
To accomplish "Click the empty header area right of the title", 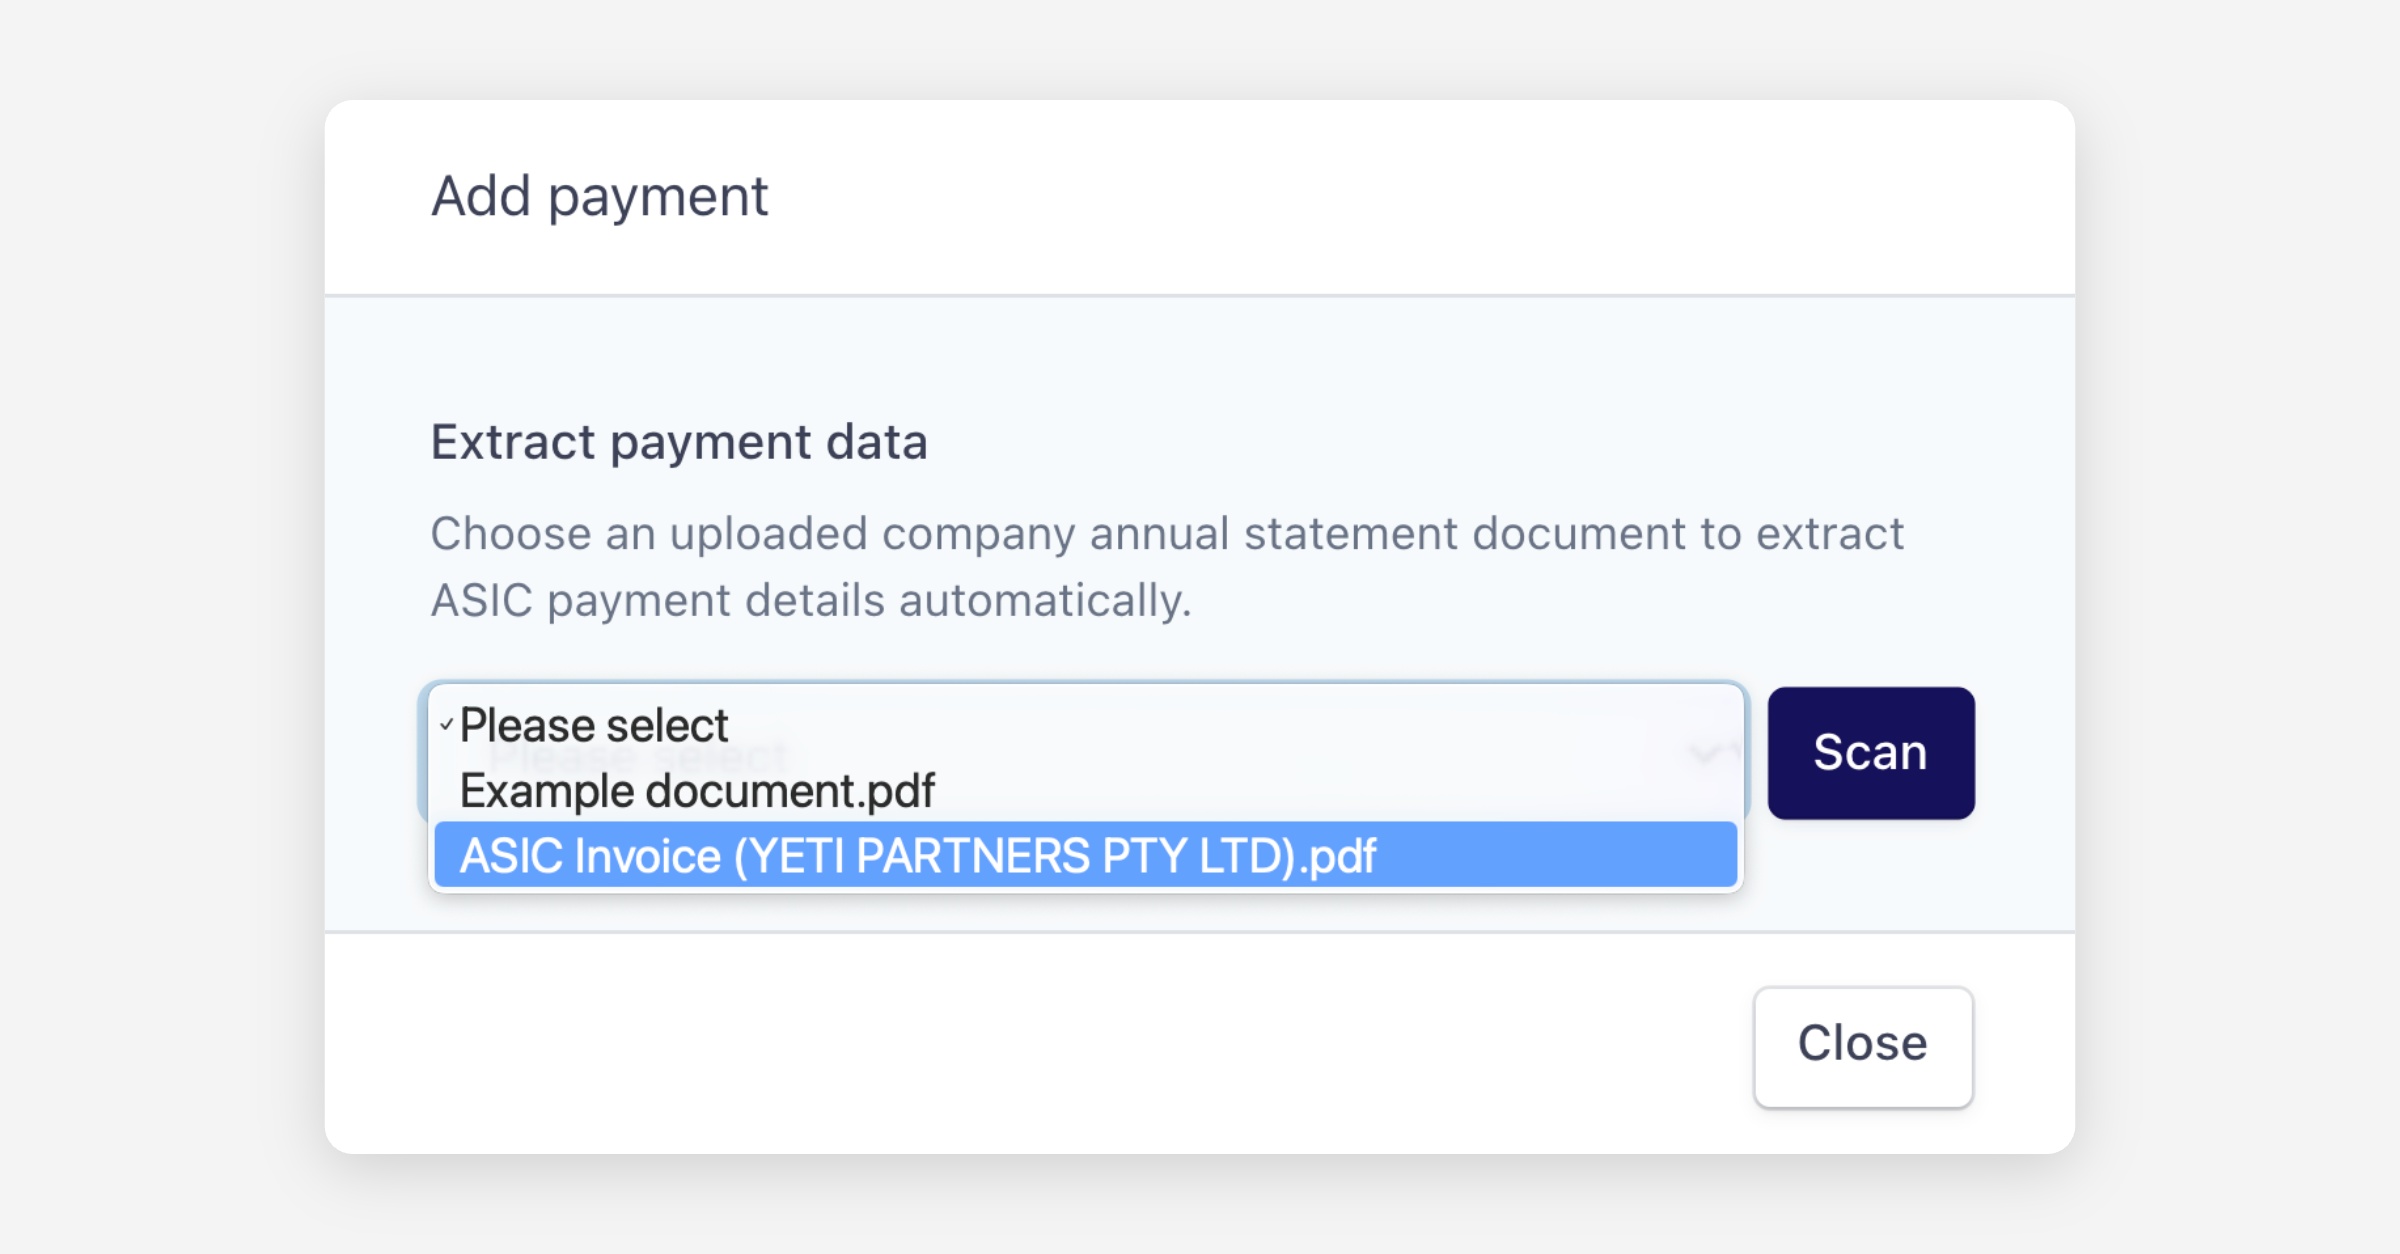I will click(x=1400, y=196).
